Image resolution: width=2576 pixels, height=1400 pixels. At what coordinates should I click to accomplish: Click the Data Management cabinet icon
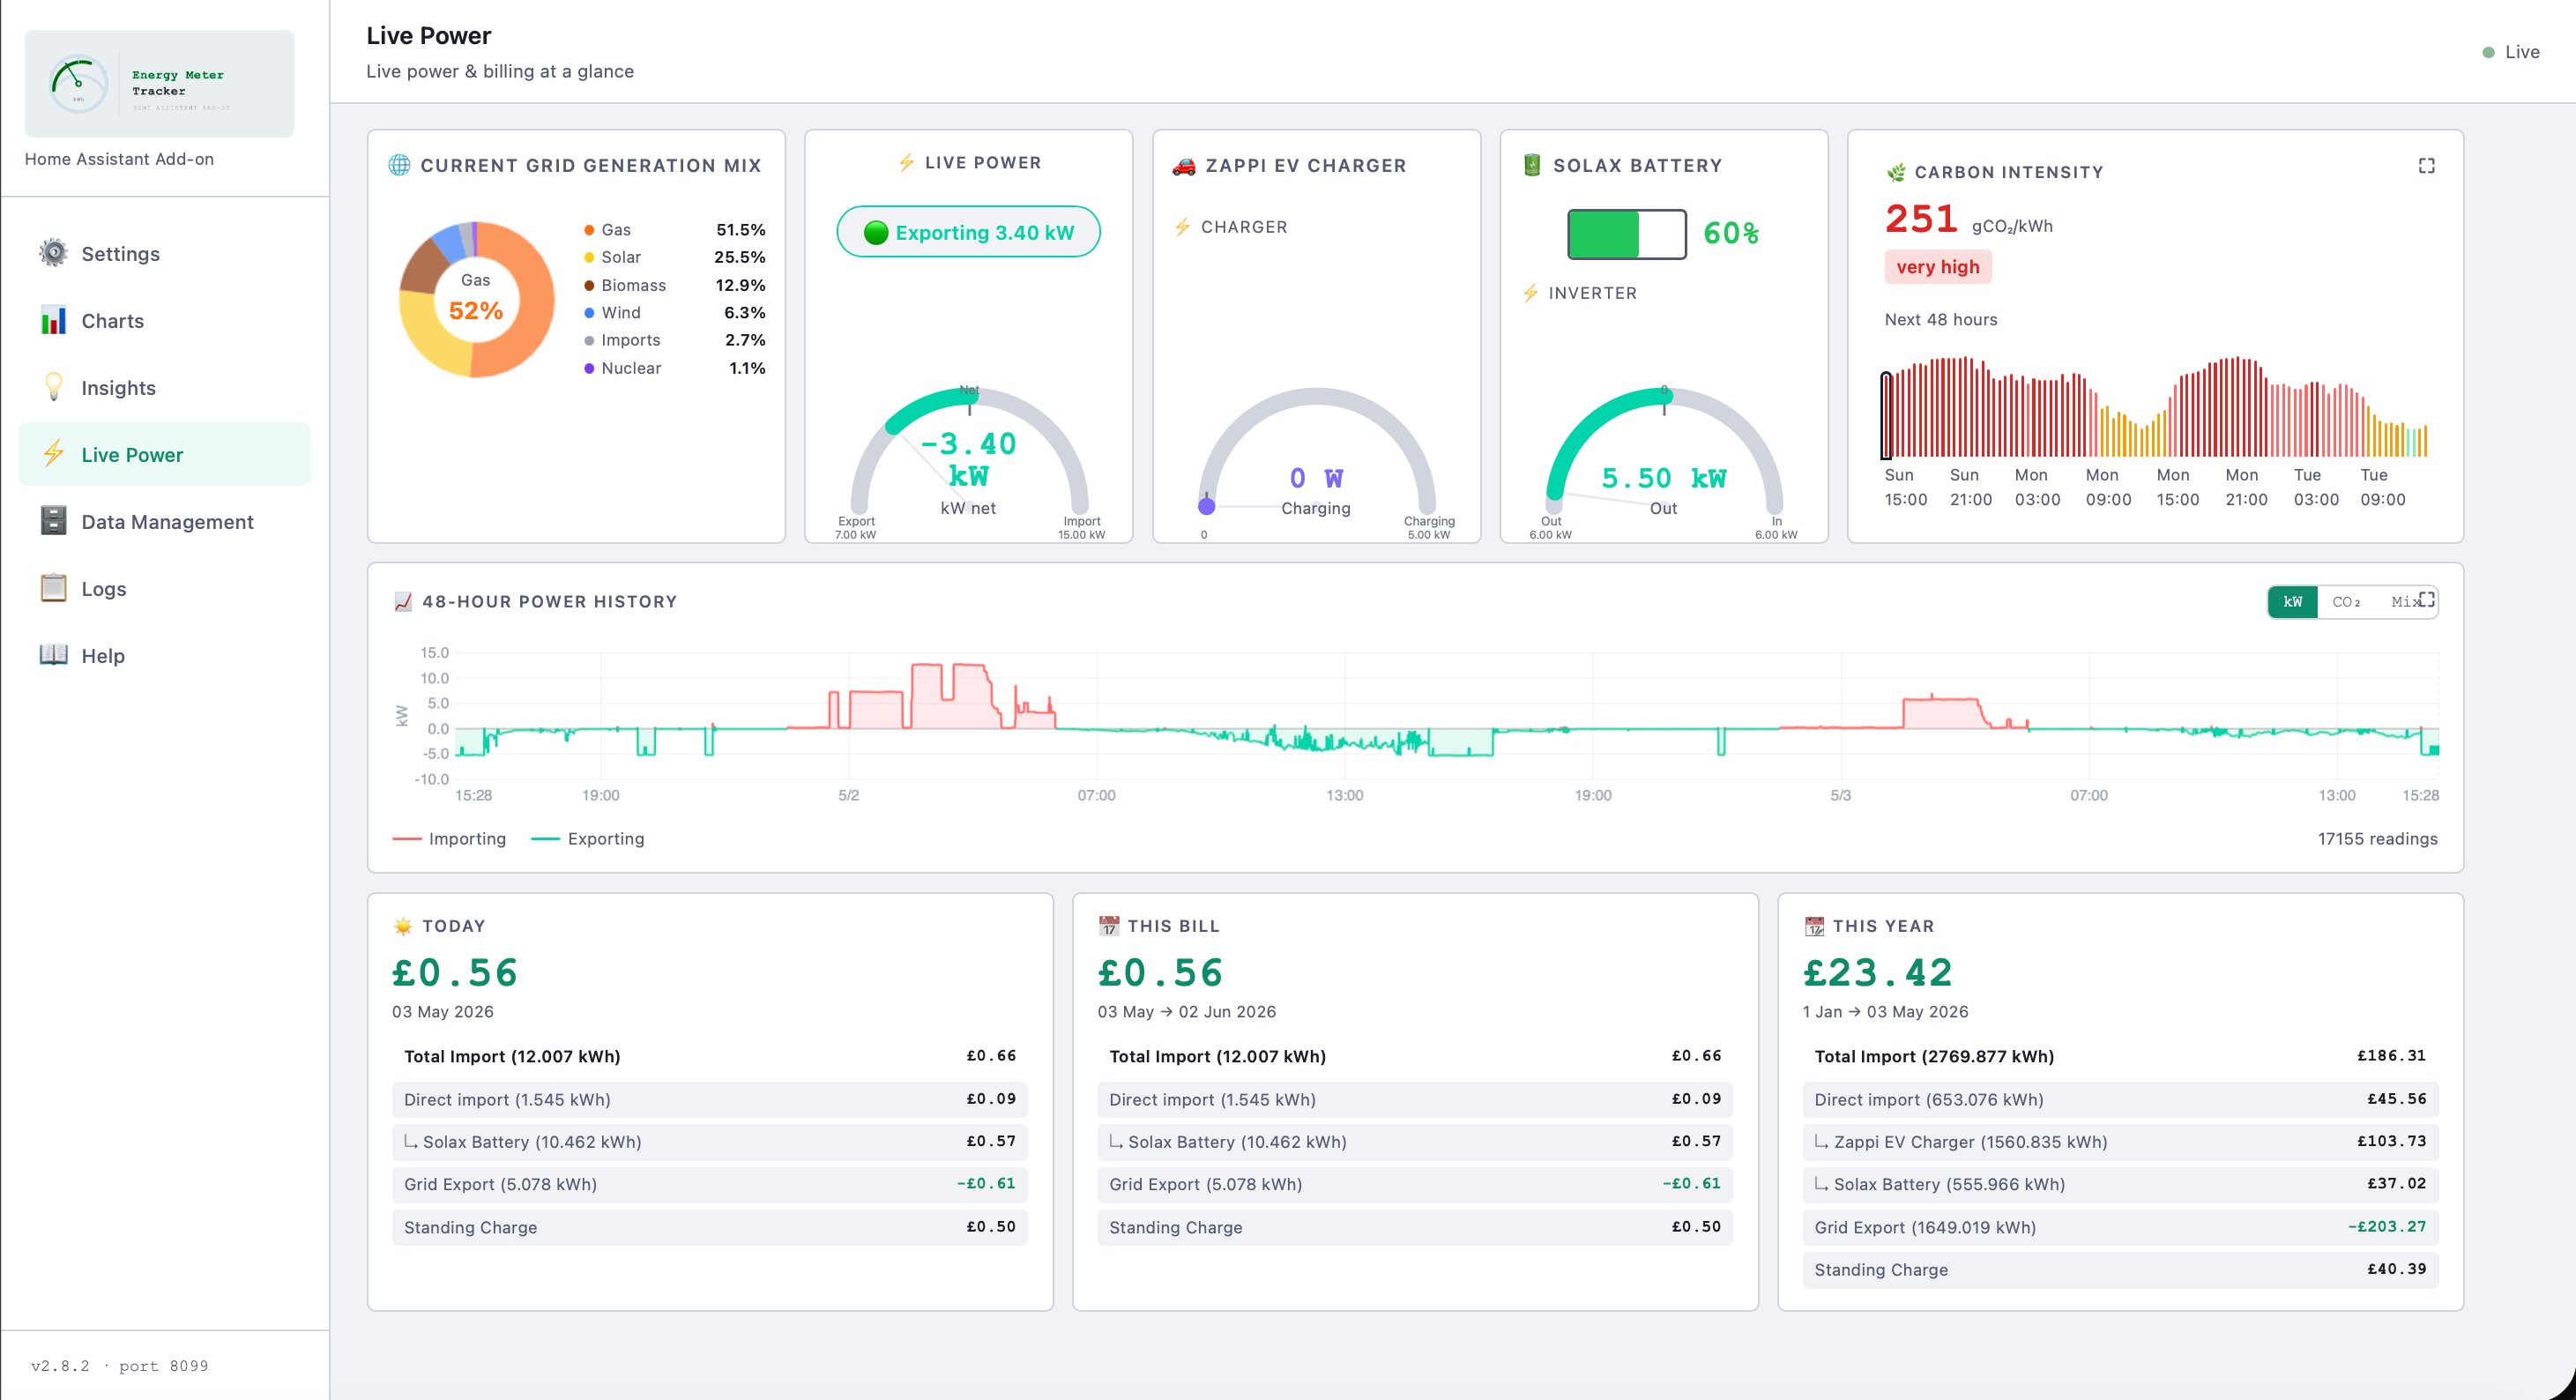53,521
